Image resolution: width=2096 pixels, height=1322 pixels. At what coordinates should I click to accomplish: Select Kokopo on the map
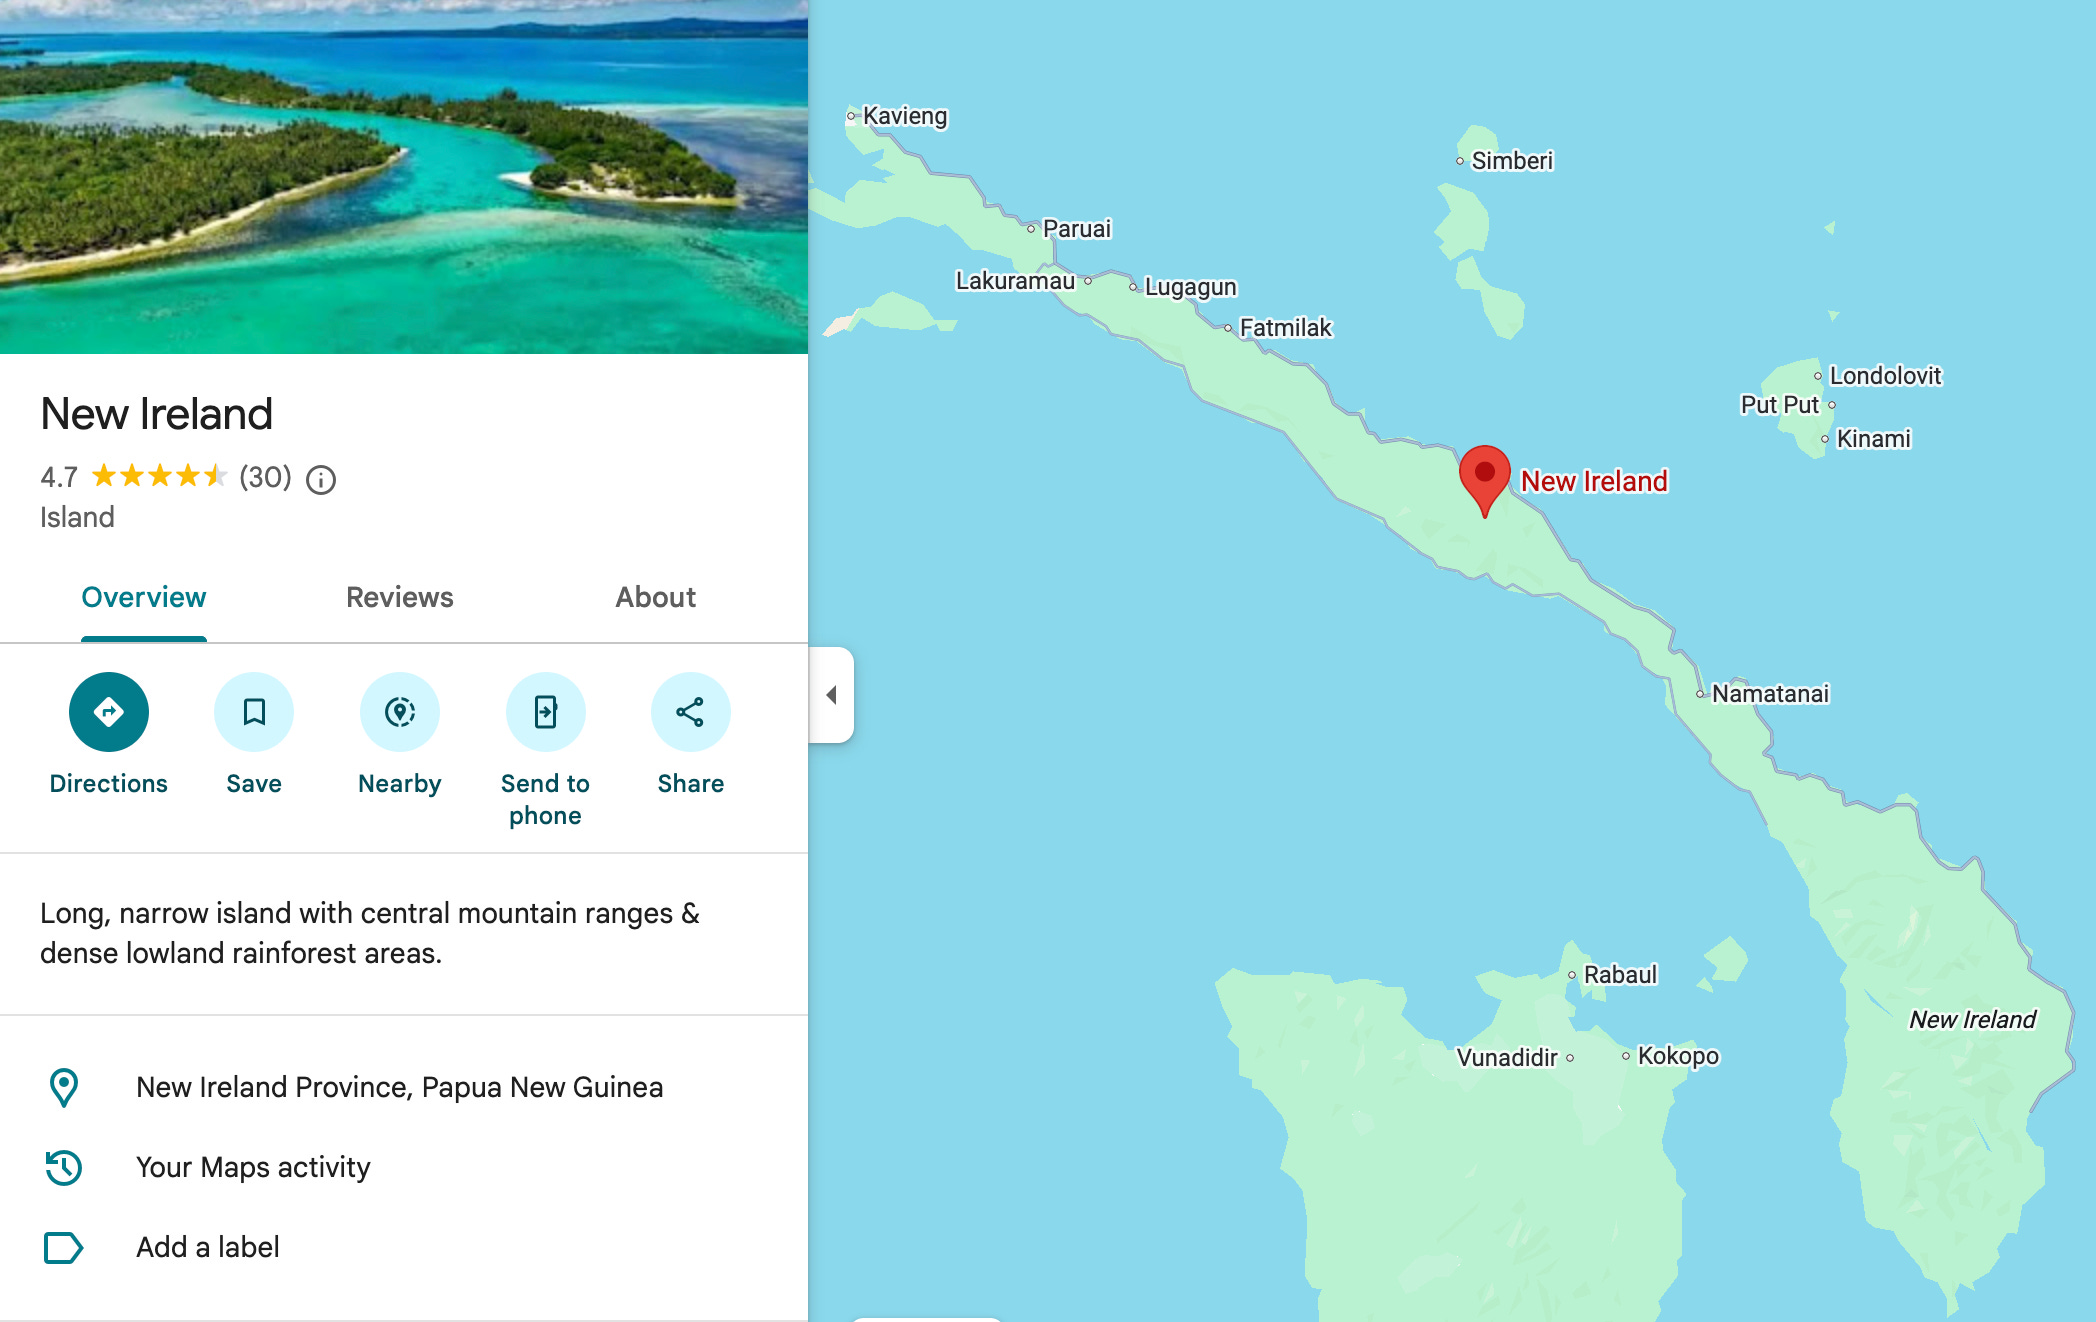(x=1678, y=1055)
